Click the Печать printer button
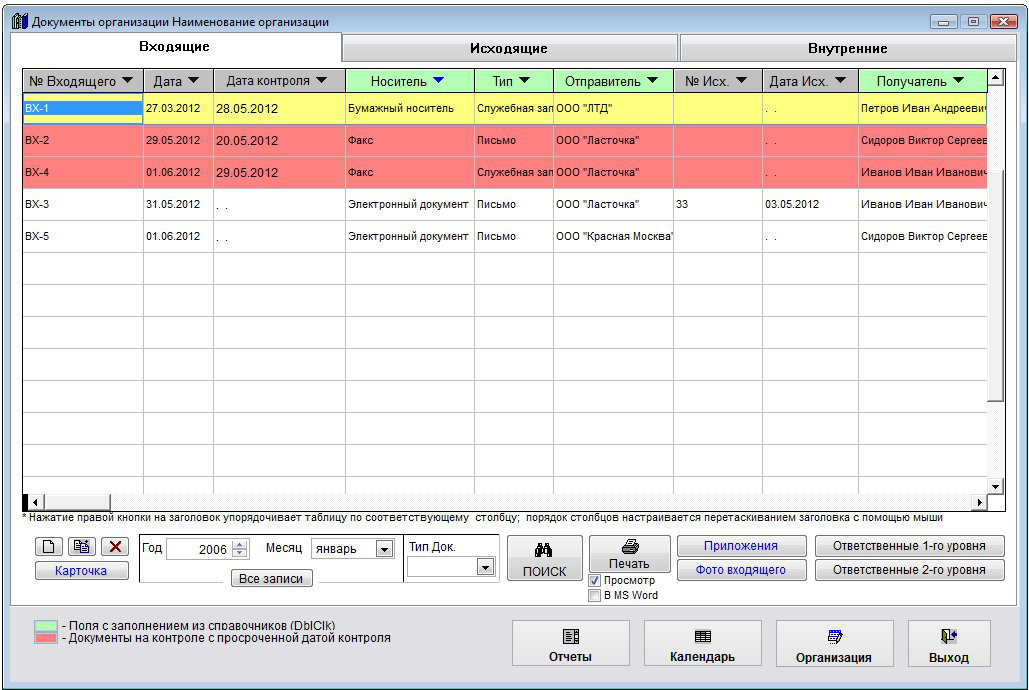This screenshot has width=1029, height=690. coord(629,553)
